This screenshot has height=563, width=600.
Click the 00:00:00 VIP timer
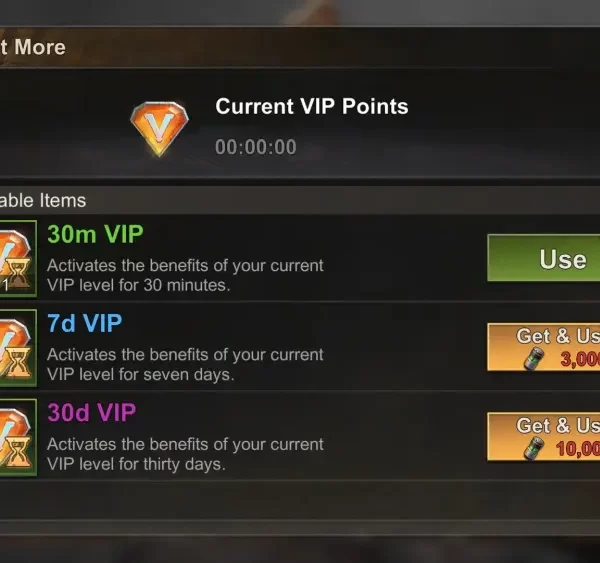coord(256,147)
